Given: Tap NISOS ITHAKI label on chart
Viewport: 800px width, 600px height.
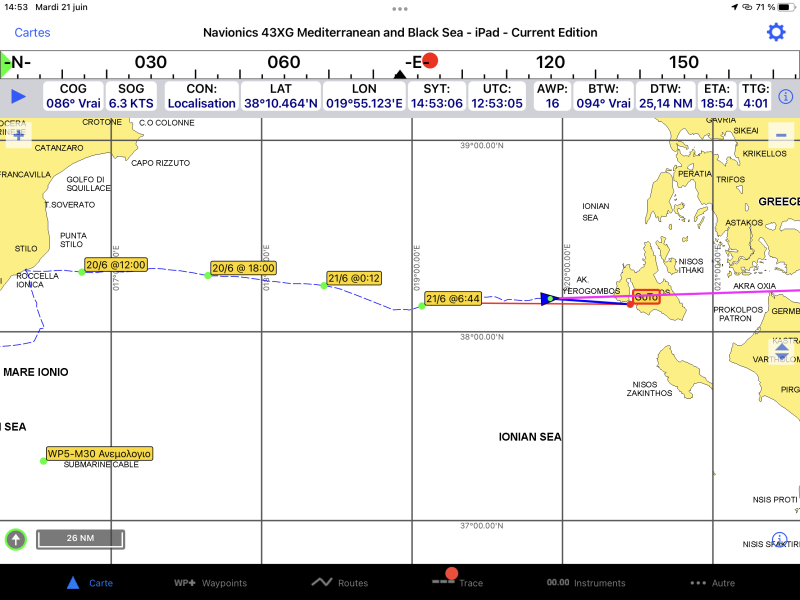Looking at the screenshot, I should tap(691, 265).
